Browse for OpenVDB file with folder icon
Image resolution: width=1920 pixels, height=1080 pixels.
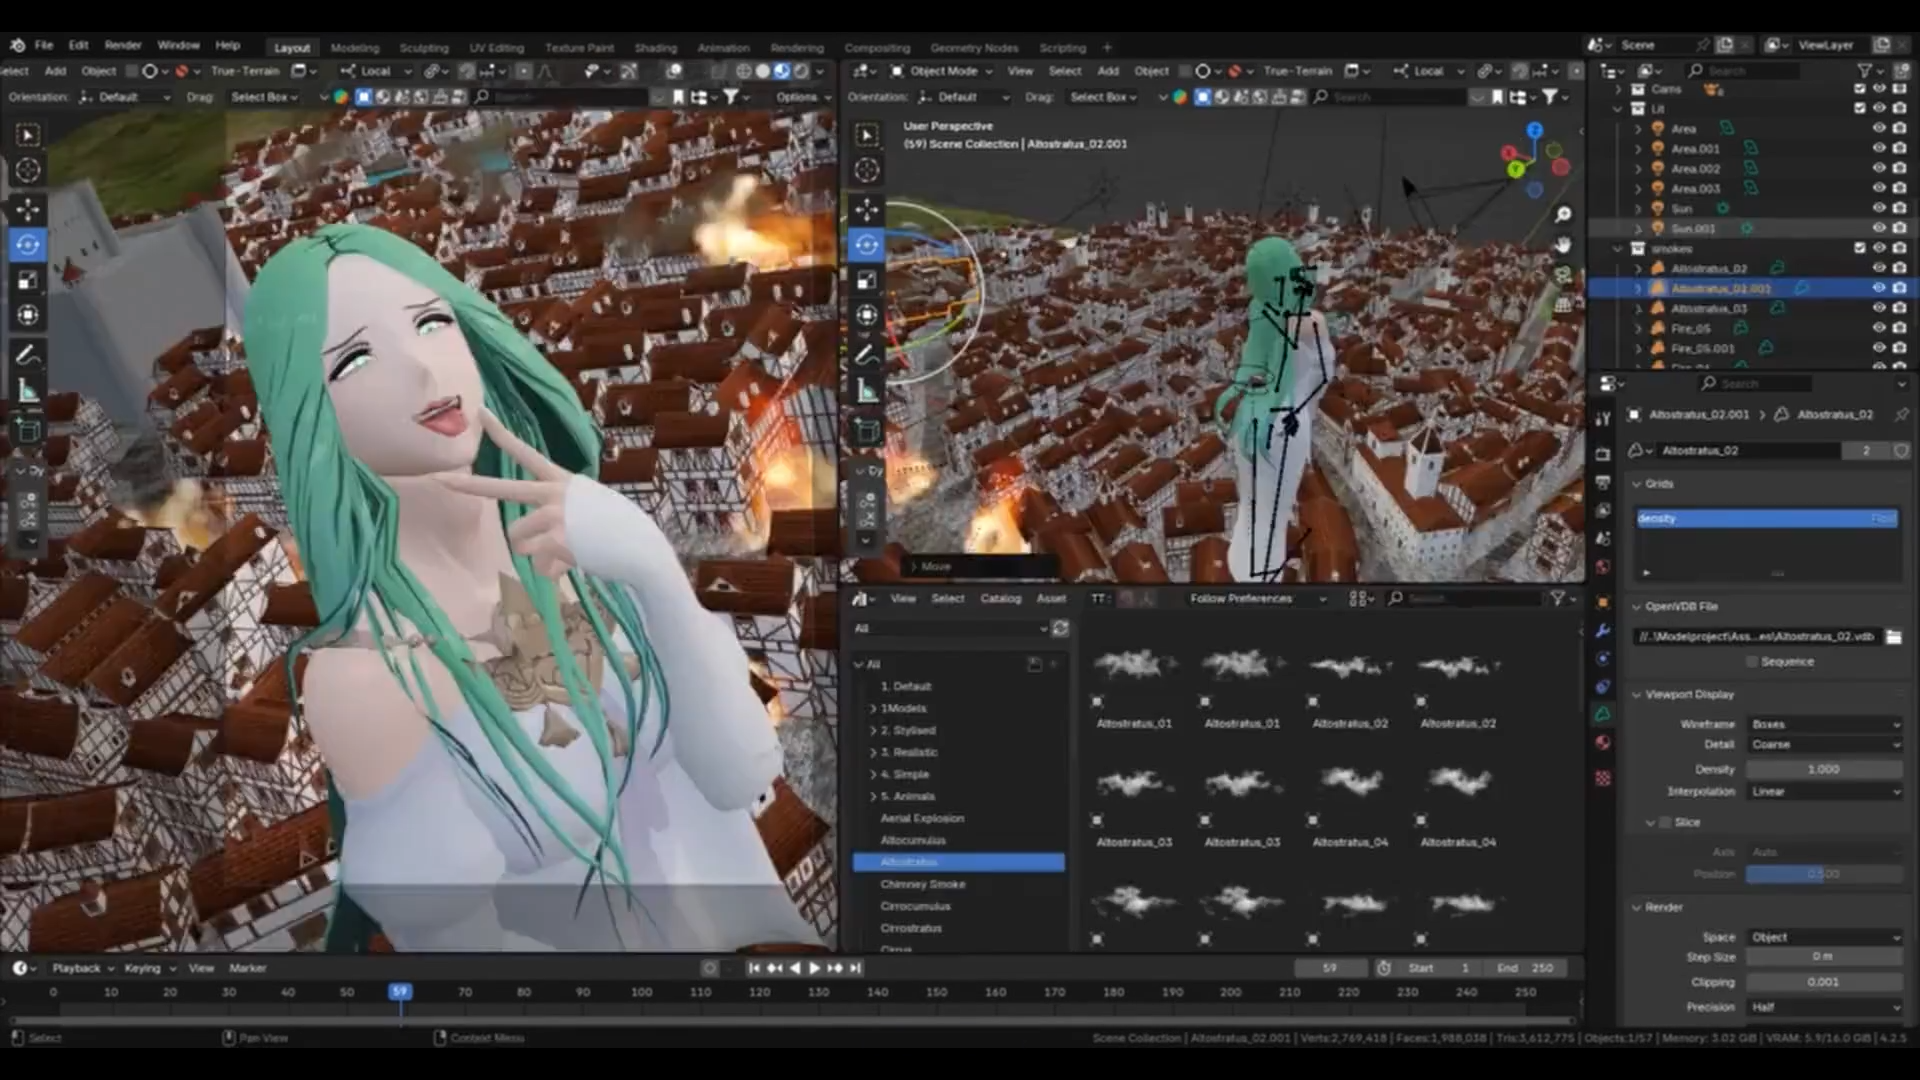pos(1893,637)
